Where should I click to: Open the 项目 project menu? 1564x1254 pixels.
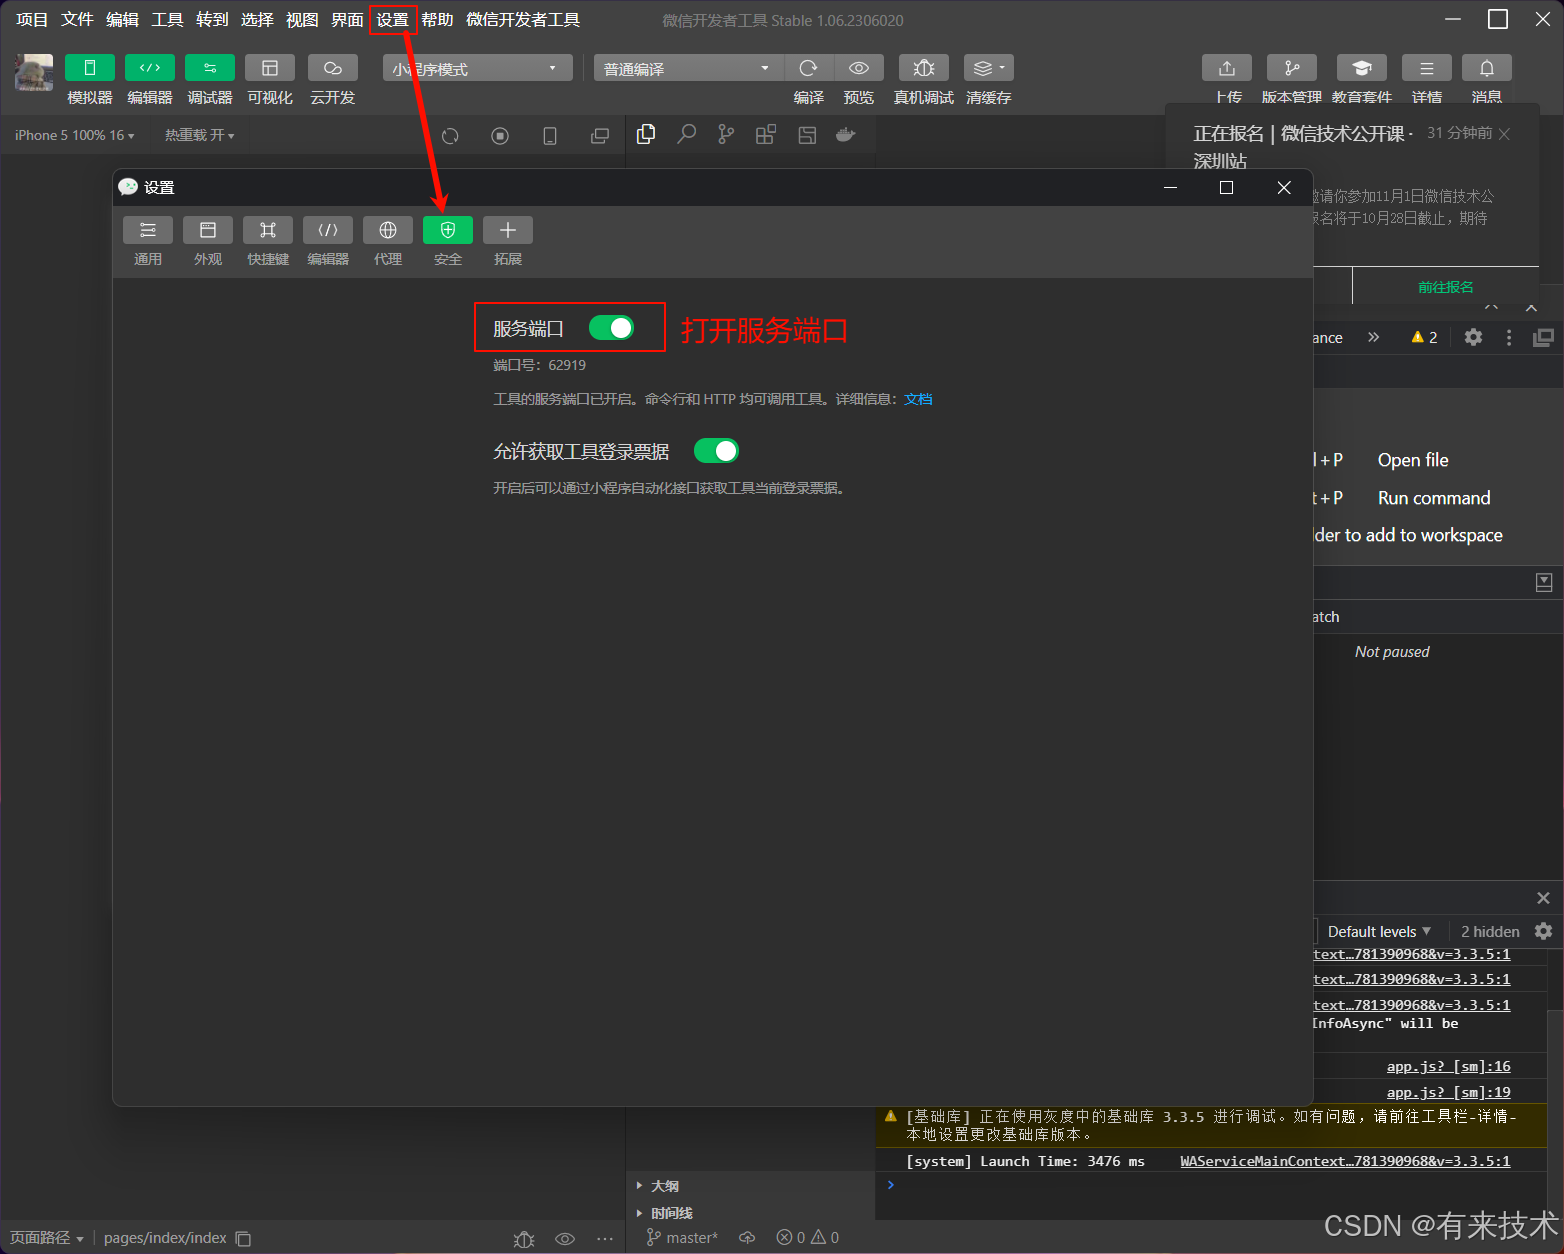point(32,20)
